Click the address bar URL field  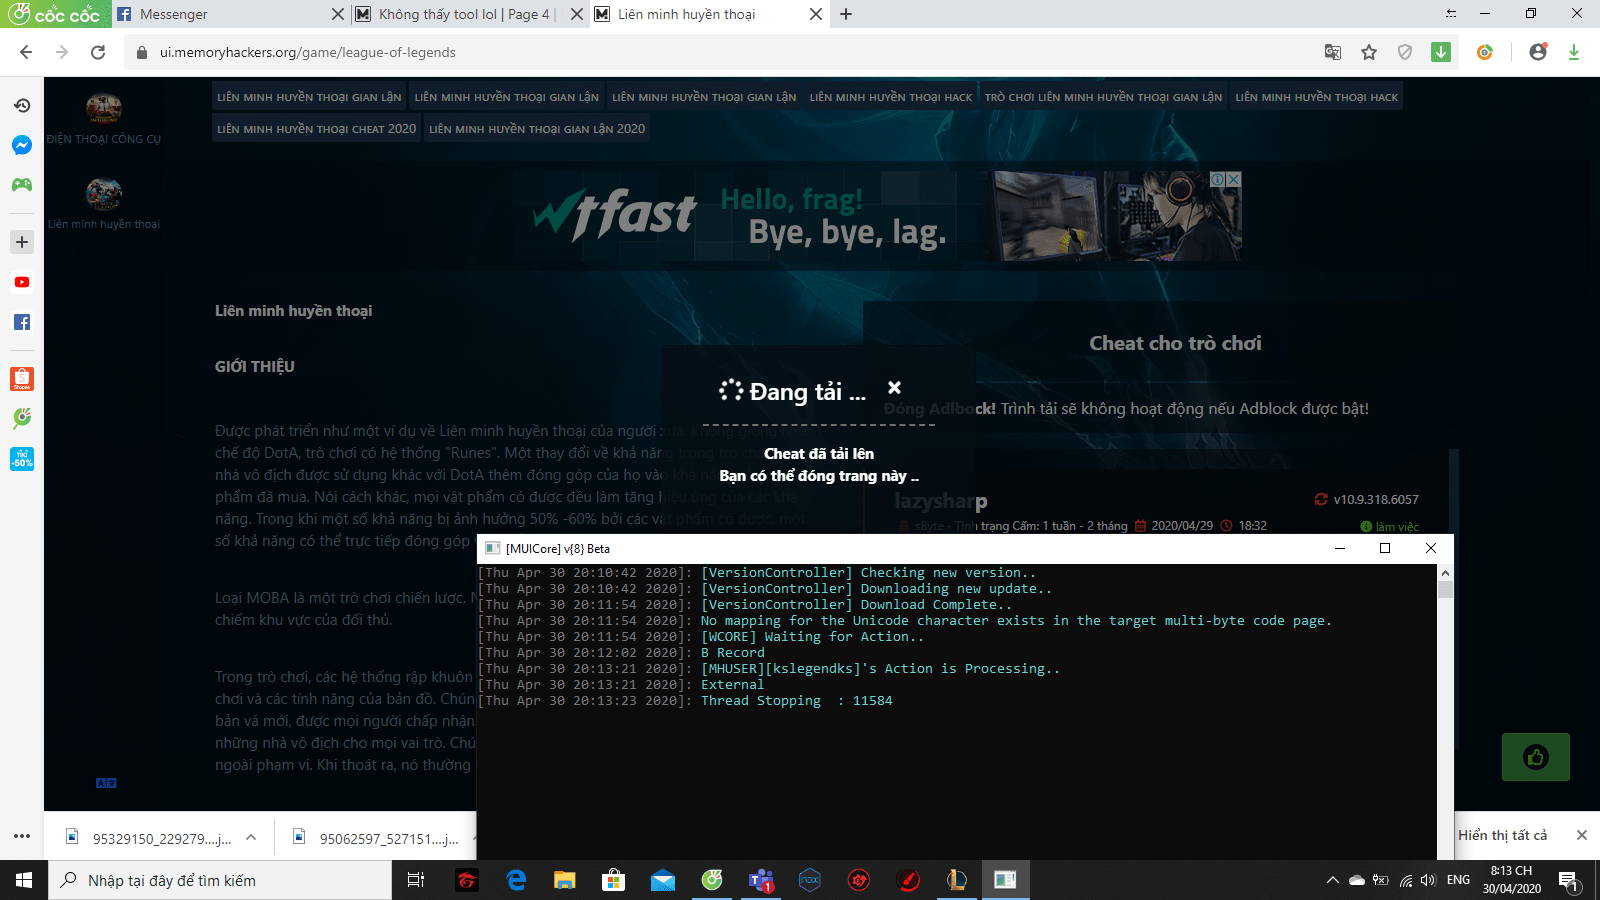click(720, 52)
